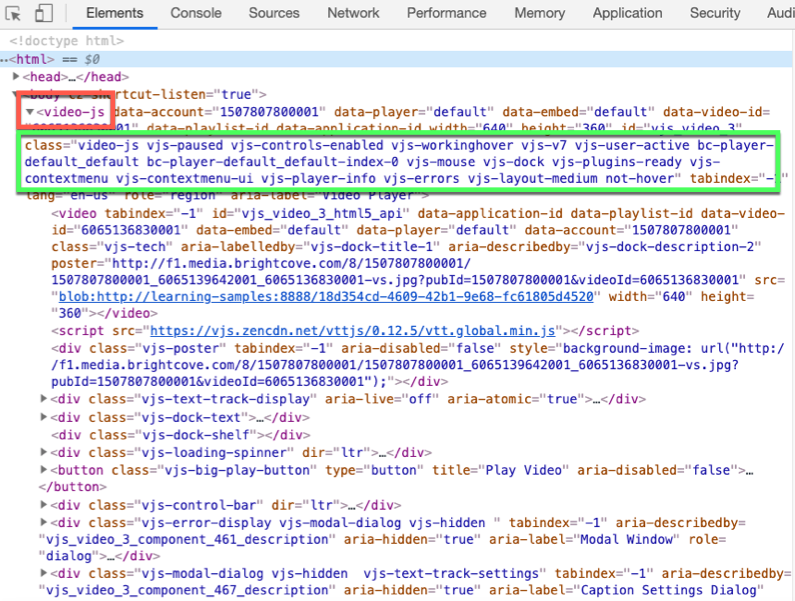Open the Memory tab
Screen dimensions: 795x601
point(539,13)
